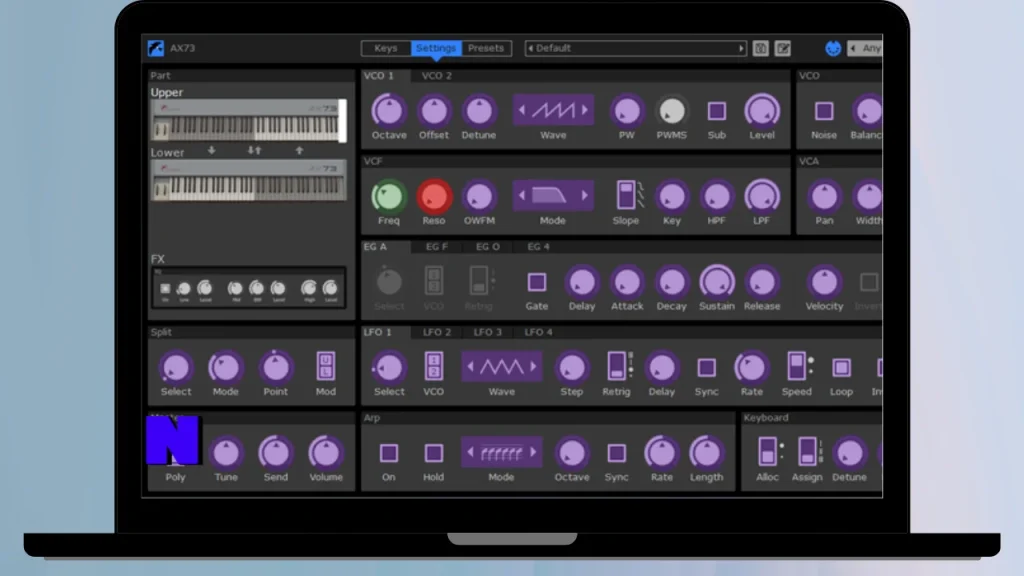Switch to the Presets tab

pos(486,48)
